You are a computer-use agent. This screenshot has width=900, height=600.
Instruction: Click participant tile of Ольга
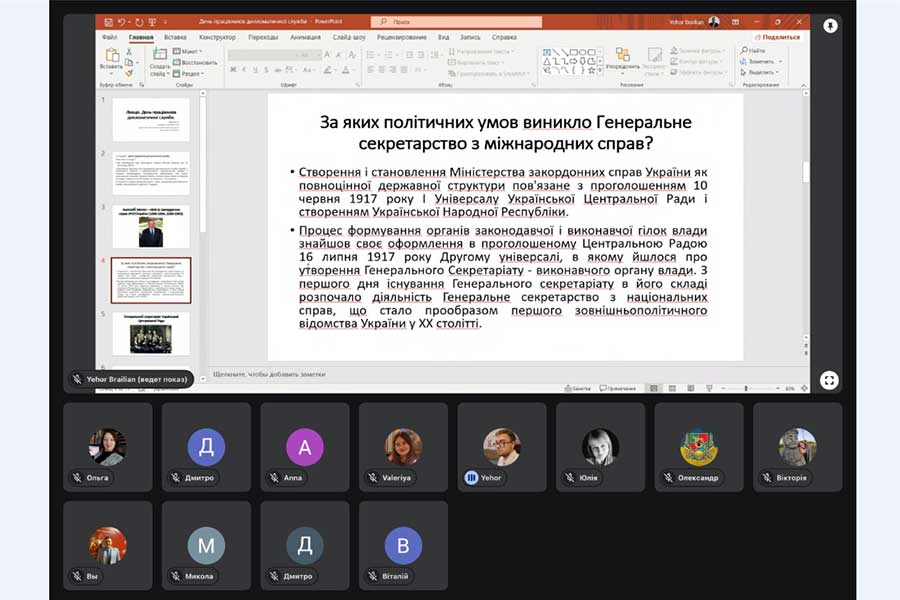[x=108, y=447]
